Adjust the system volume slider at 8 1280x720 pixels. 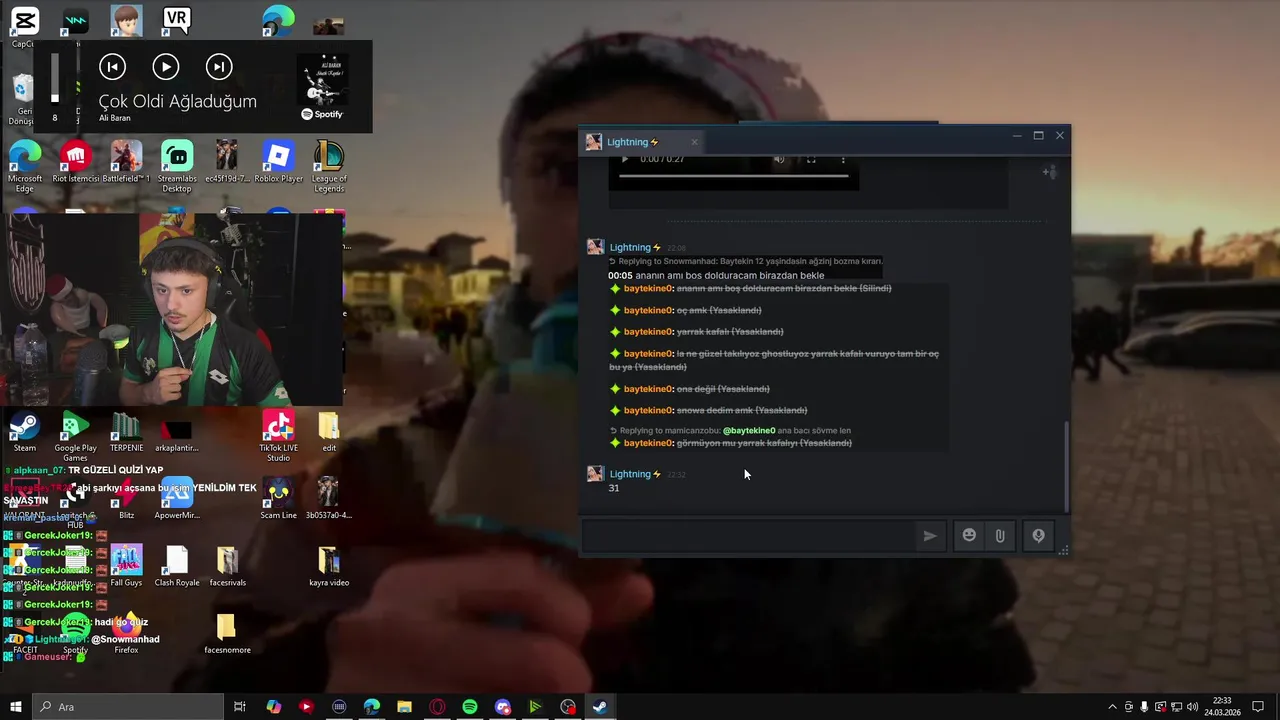click(x=55, y=78)
